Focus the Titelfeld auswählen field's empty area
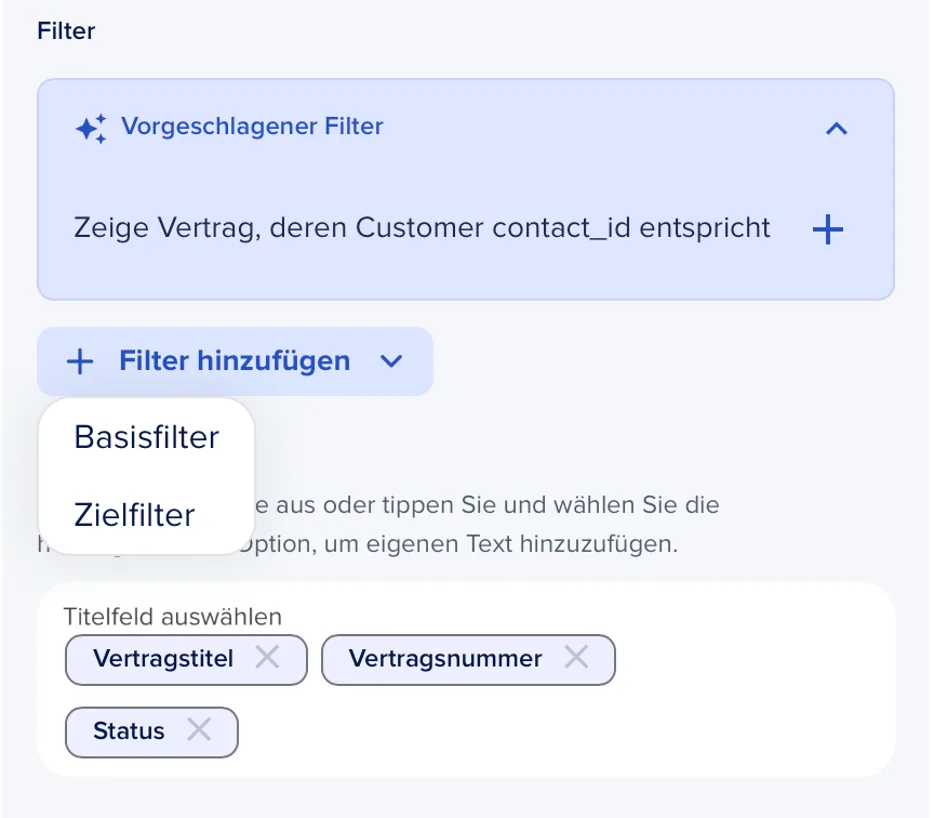 (566, 732)
